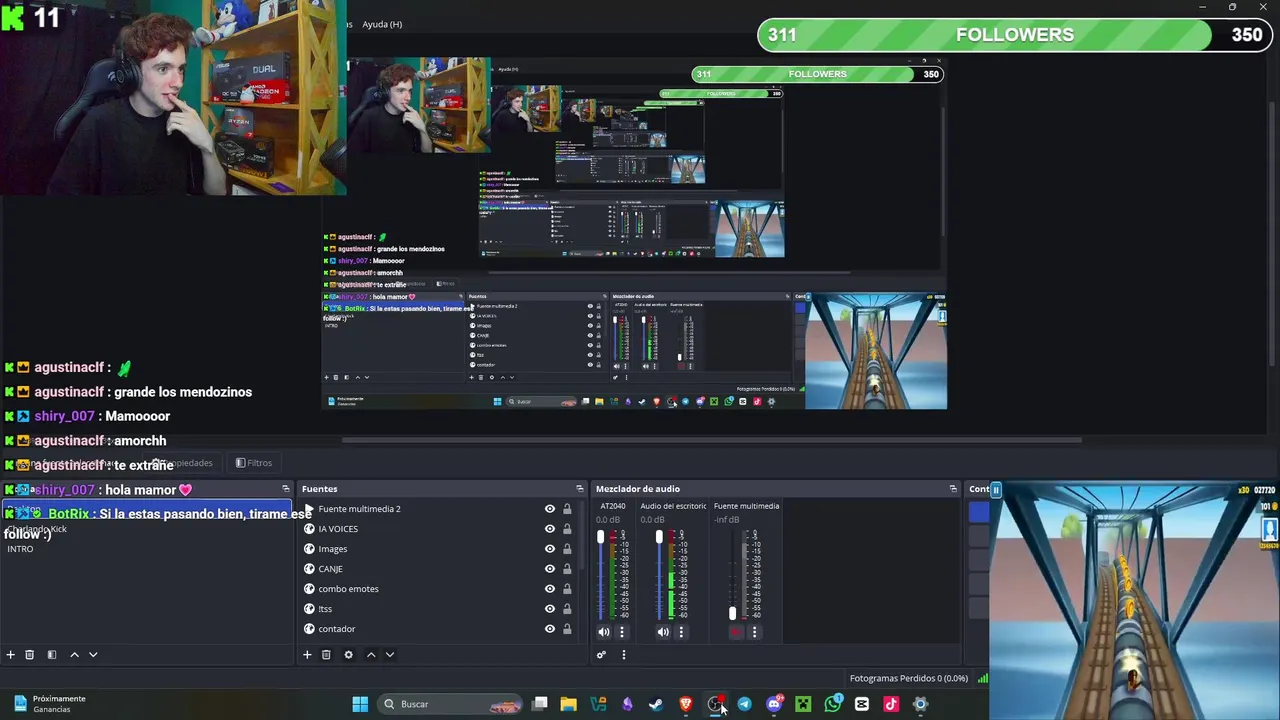Open the mixer's bottom three-dot menu

(623, 655)
